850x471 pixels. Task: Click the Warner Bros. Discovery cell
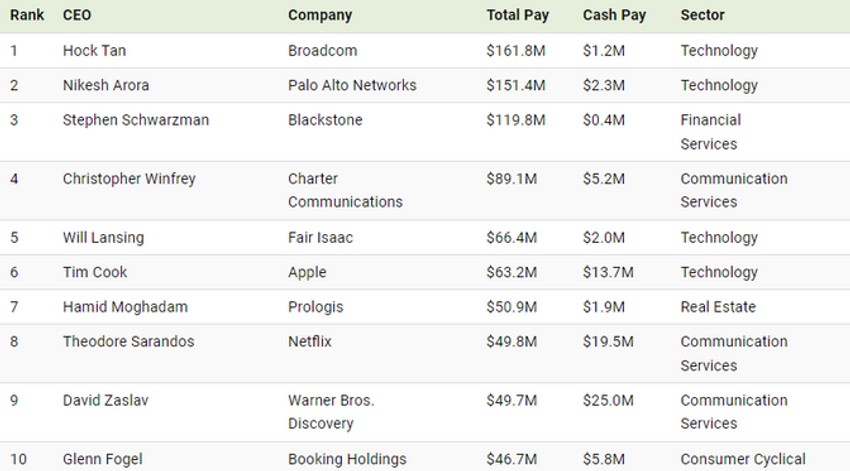331,412
